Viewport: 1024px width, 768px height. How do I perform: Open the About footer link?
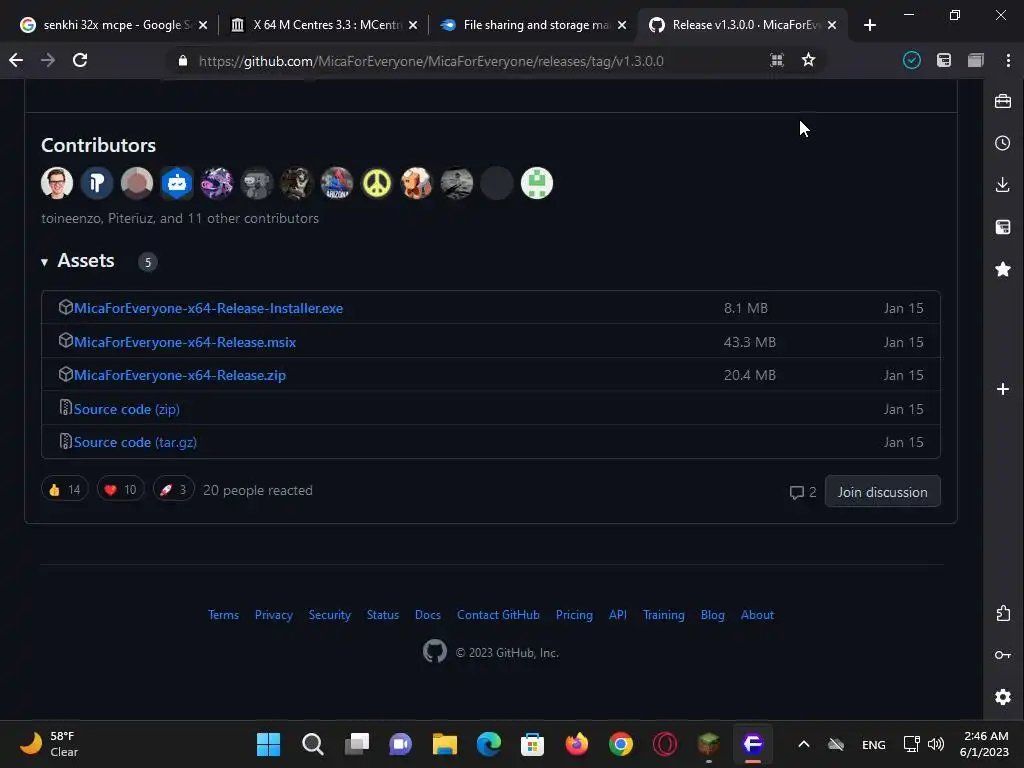pyautogui.click(x=757, y=615)
